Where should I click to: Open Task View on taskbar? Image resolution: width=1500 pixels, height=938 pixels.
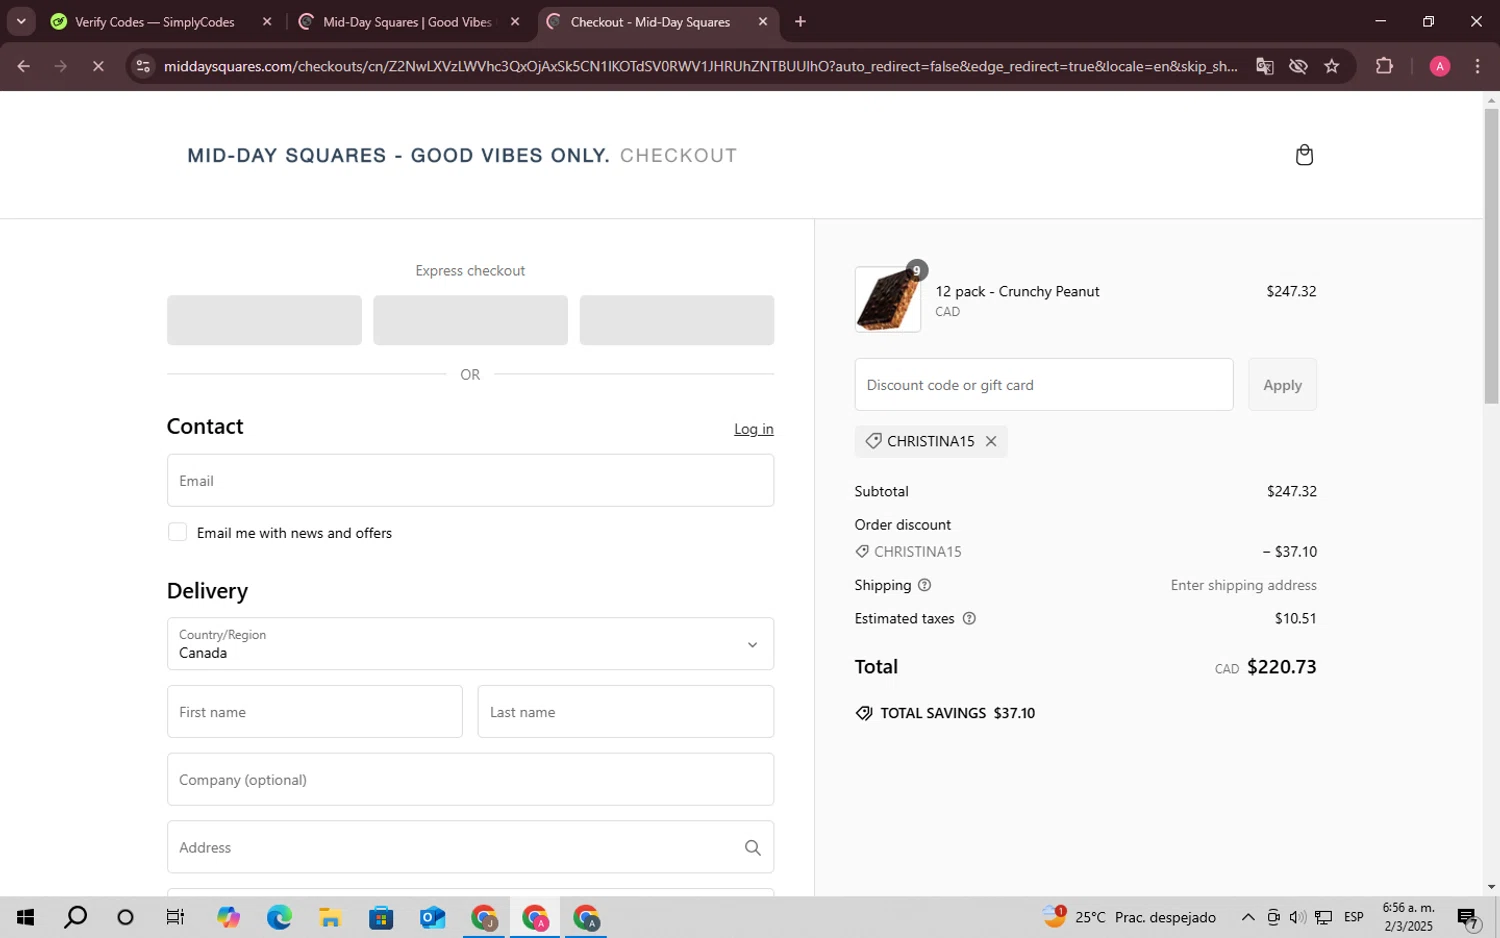pyautogui.click(x=175, y=918)
